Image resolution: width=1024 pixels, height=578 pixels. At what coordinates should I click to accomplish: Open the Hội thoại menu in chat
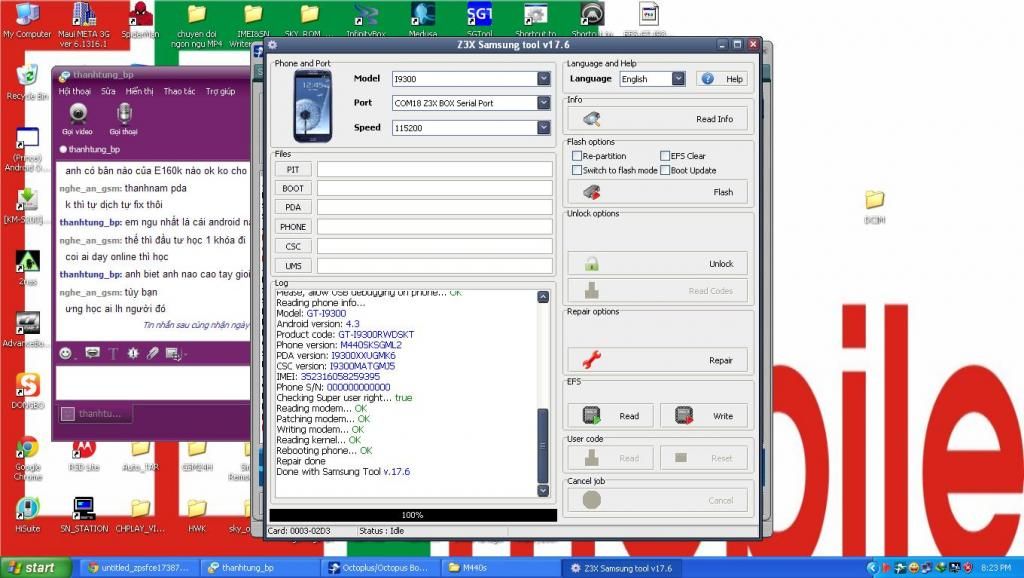(74, 91)
